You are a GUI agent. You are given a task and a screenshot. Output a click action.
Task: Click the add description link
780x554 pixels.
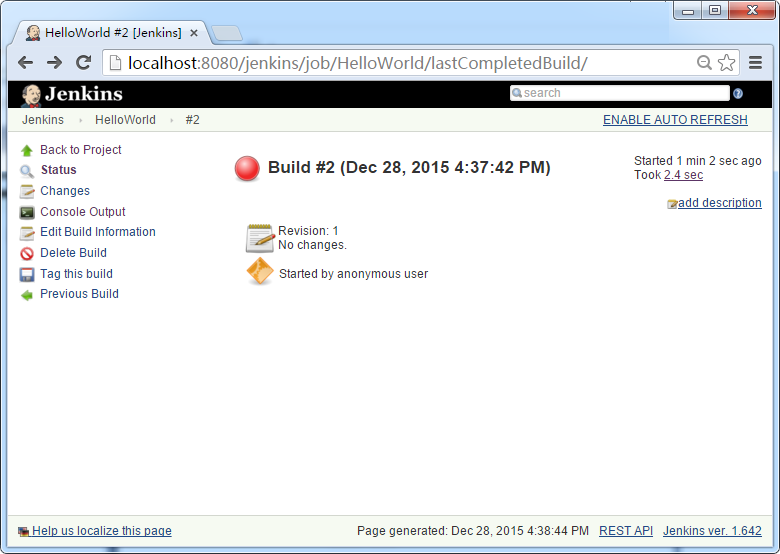(x=719, y=203)
